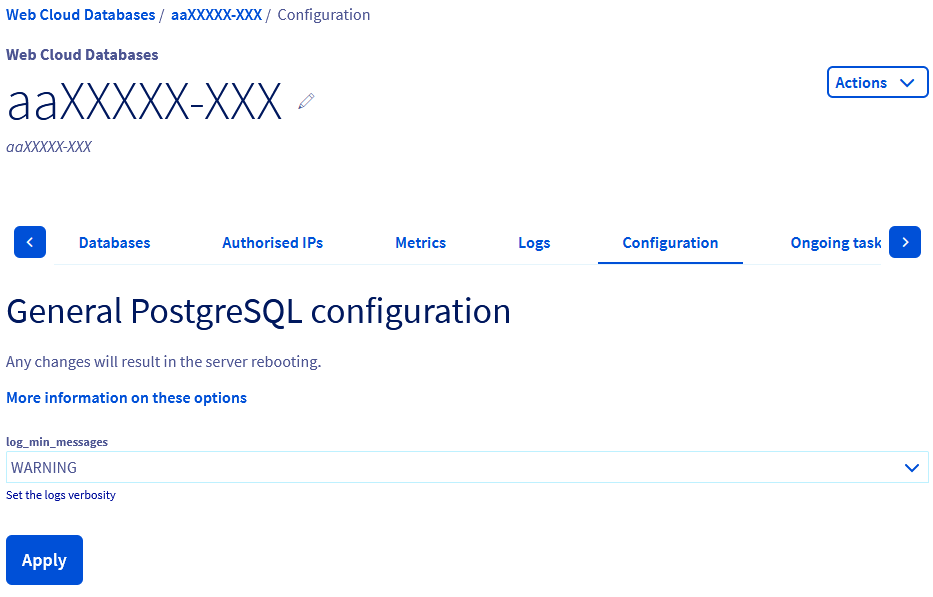Change the verbosity from WARNING to another level

tap(465, 467)
